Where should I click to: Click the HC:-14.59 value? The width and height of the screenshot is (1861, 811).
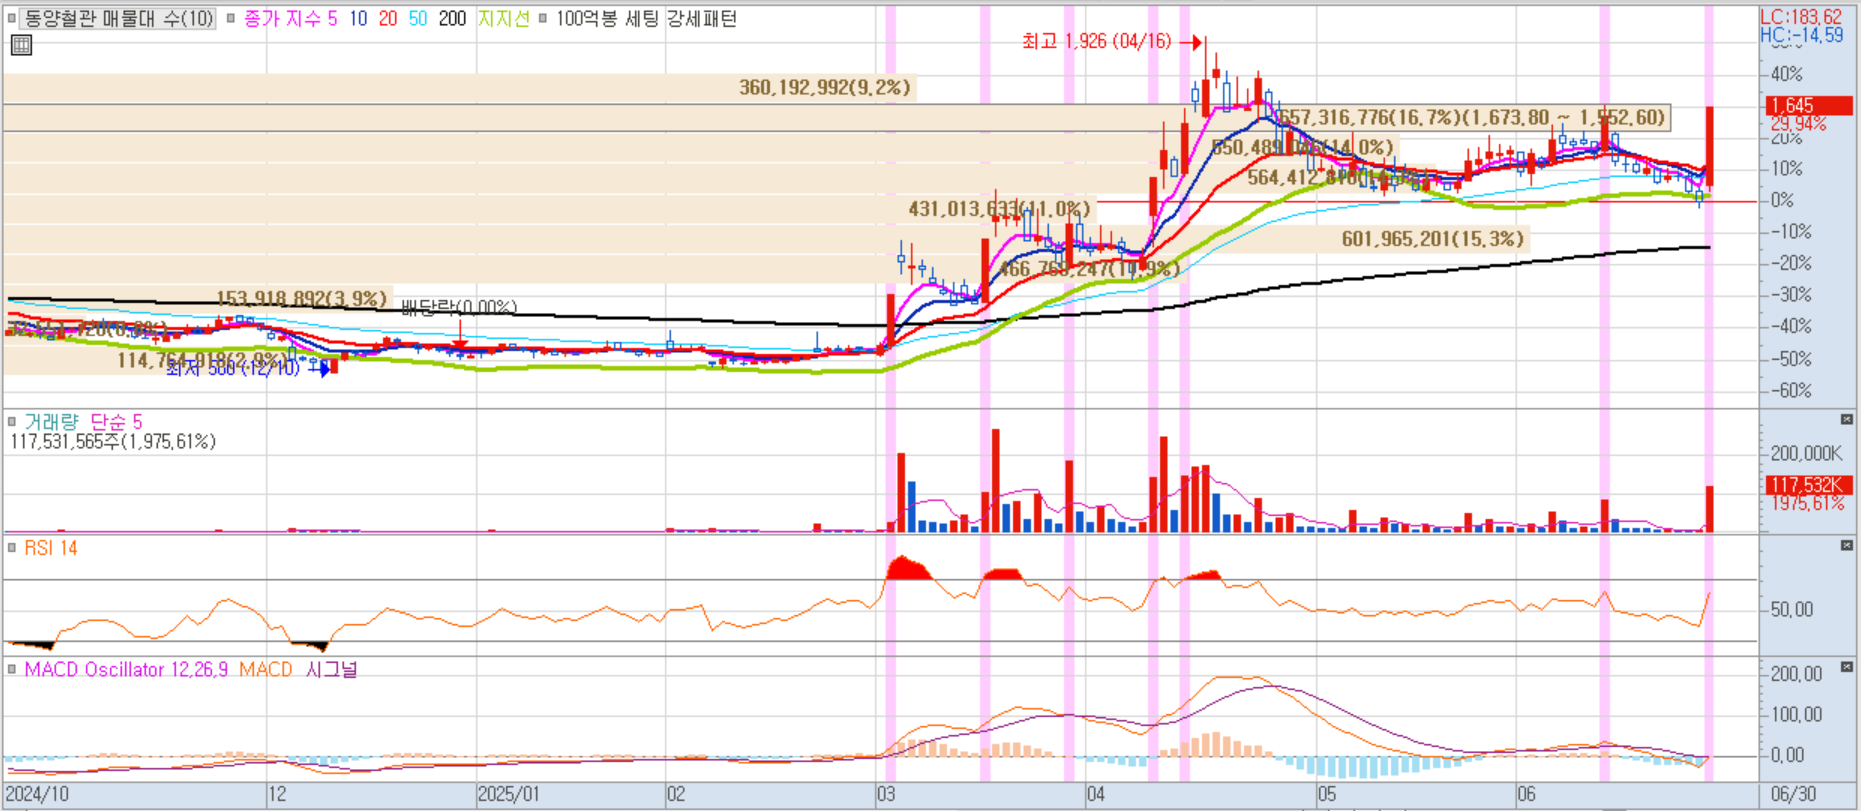[x=1801, y=35]
